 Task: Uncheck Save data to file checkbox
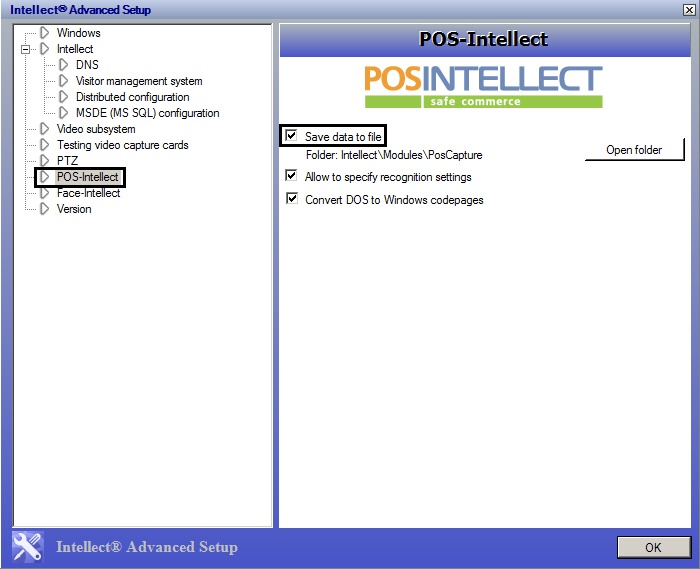(x=291, y=135)
